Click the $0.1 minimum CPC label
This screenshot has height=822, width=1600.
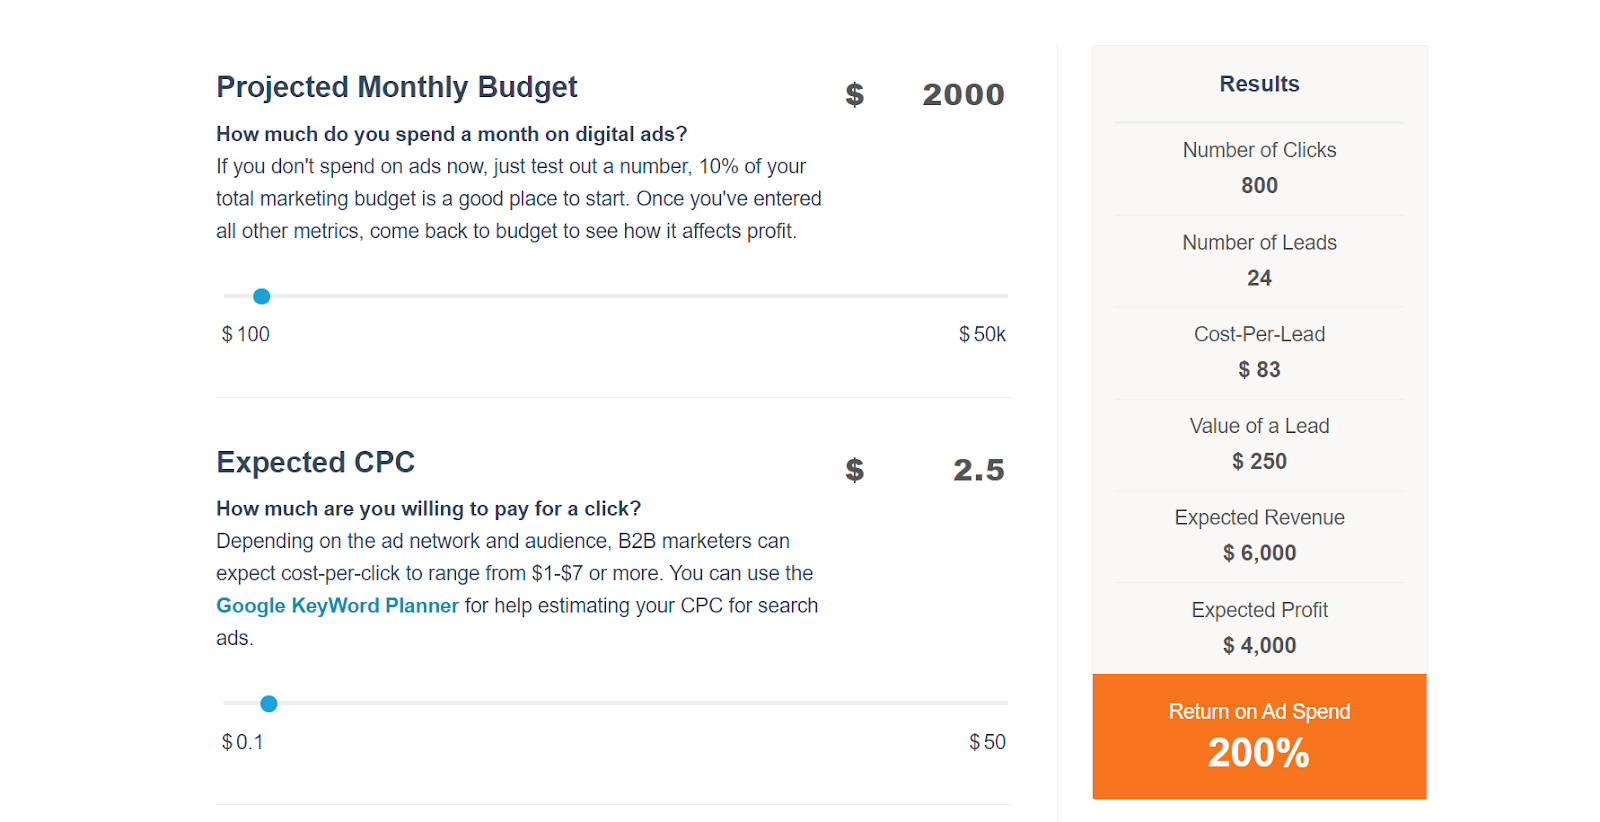point(243,742)
